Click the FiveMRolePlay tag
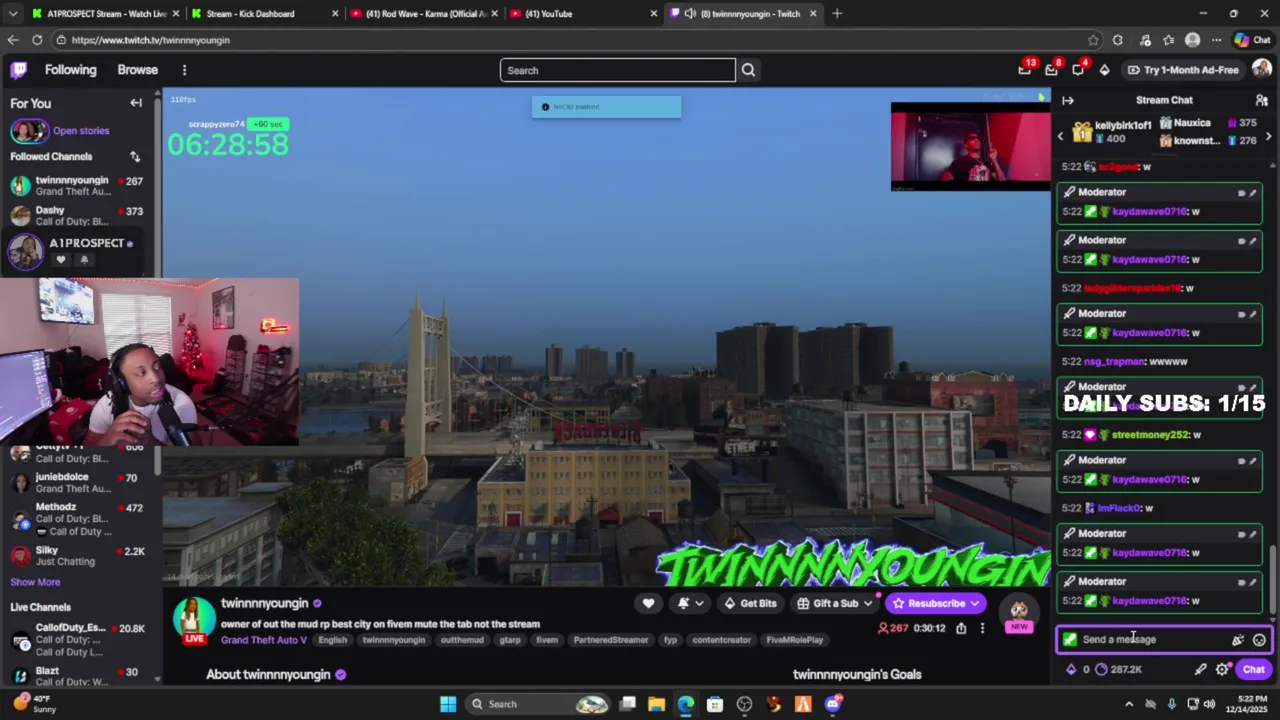Image resolution: width=1280 pixels, height=720 pixels. [x=795, y=640]
